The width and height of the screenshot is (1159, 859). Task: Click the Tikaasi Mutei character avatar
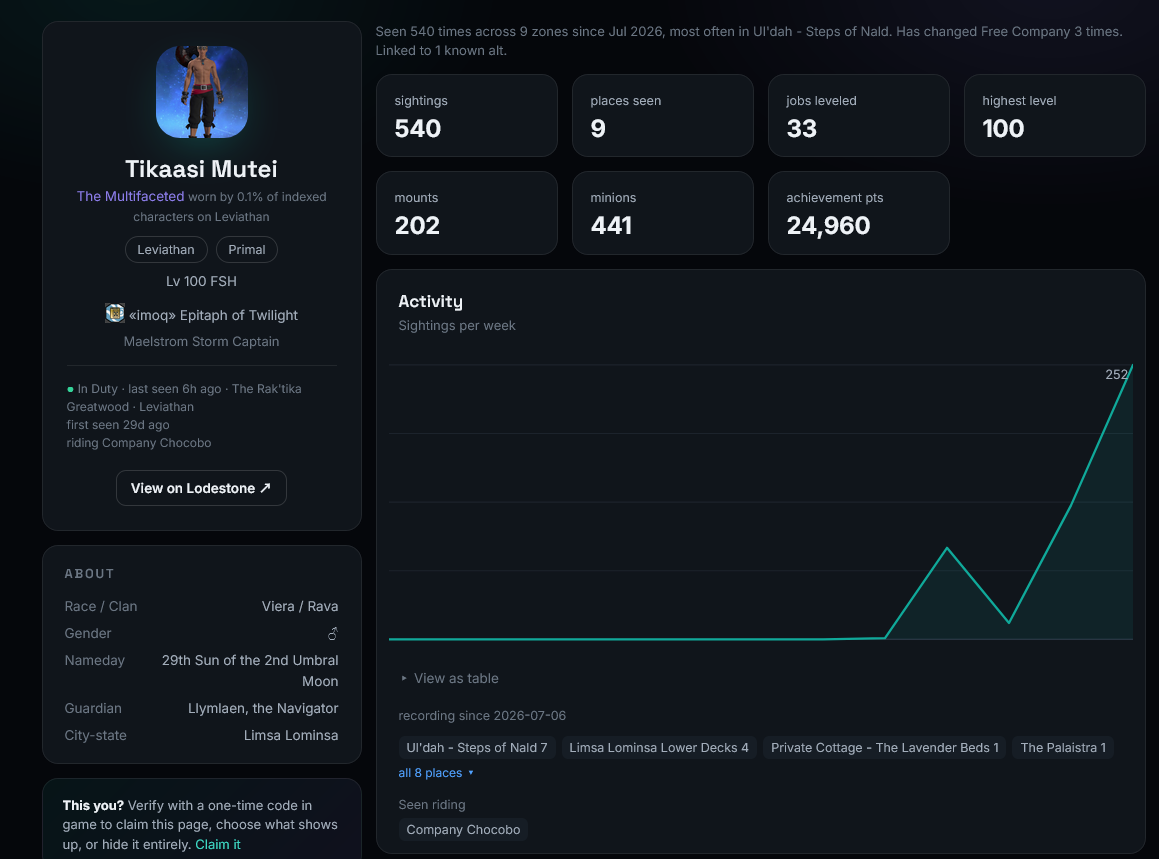(202, 92)
